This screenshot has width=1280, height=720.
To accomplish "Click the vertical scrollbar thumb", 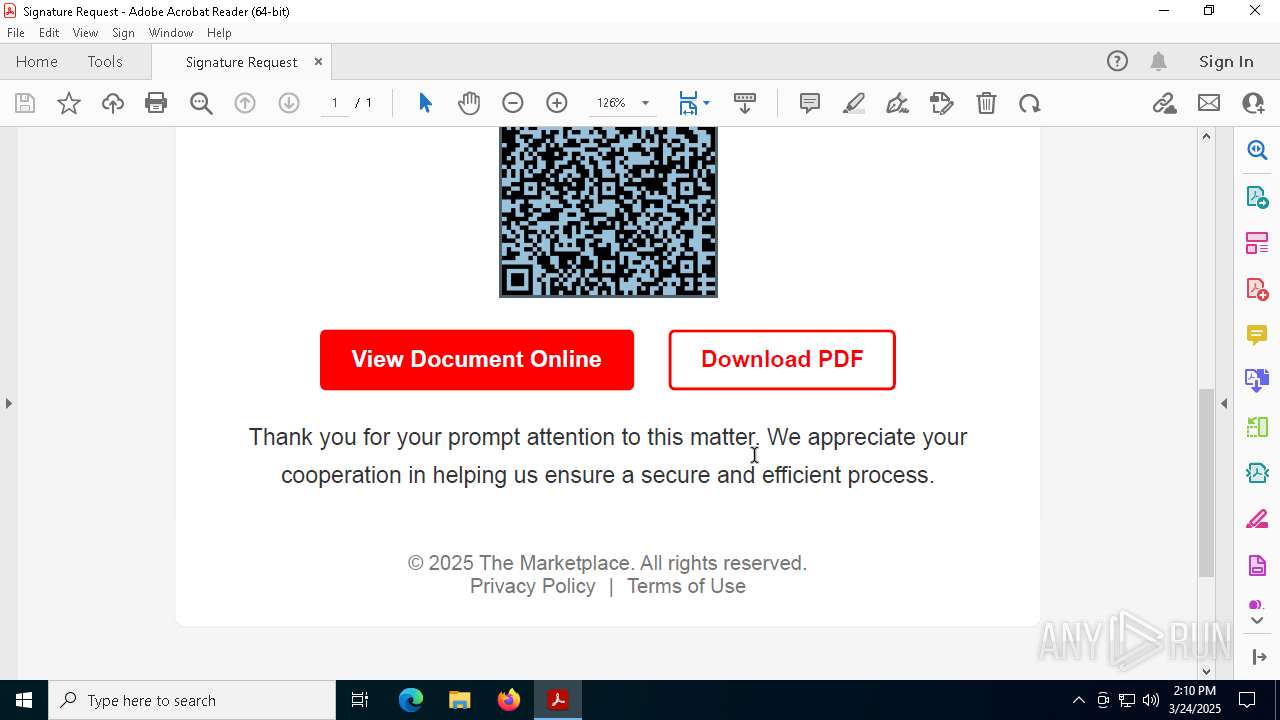I will 1206,483.
